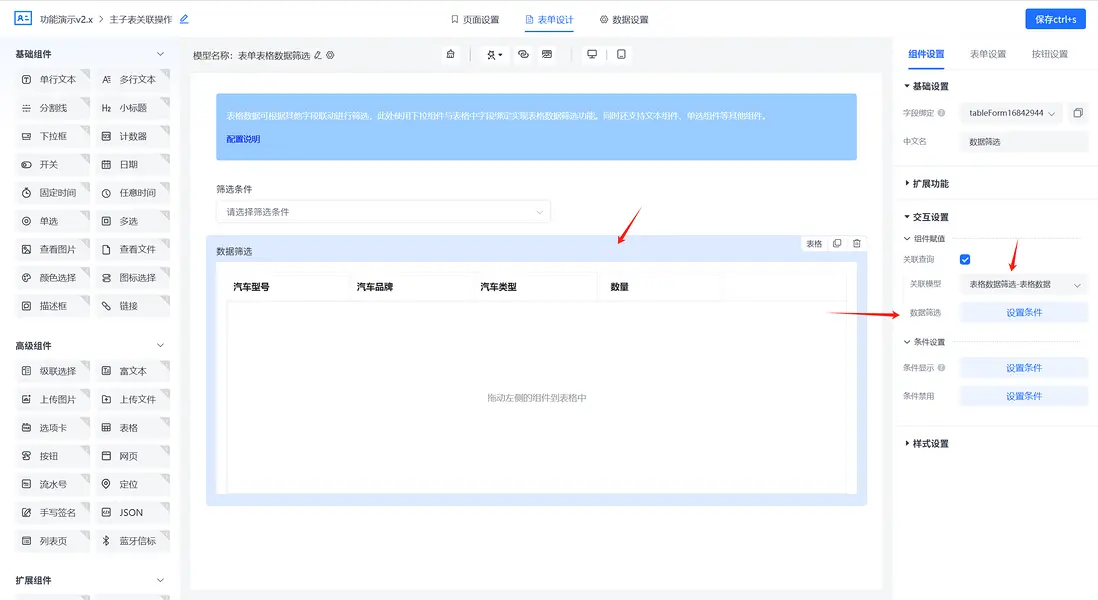Open the 组件设置 panel tab
The image size is (1098, 600).
pos(926,54)
